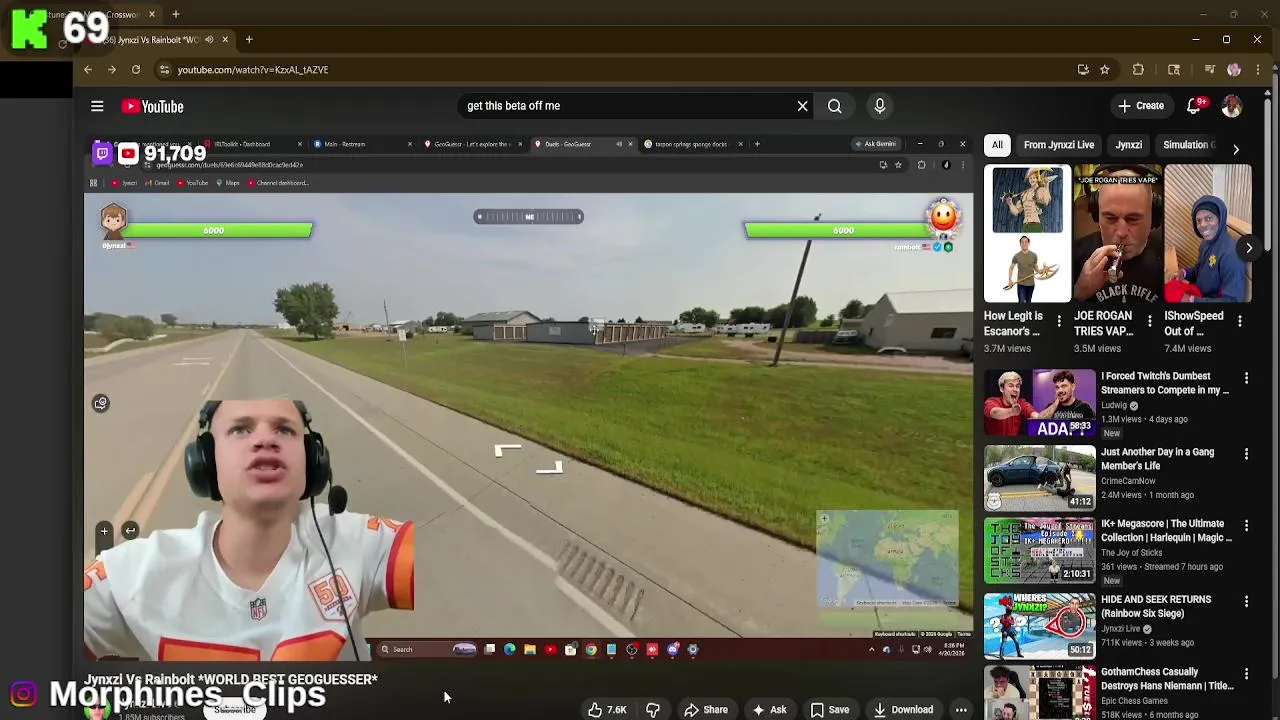Open options for Ludwig's video

(x=1246, y=378)
